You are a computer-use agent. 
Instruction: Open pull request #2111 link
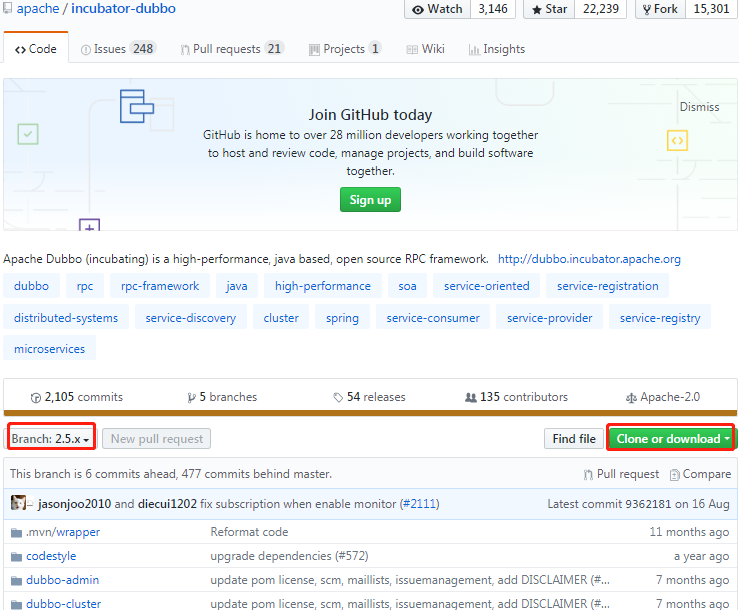click(419, 503)
